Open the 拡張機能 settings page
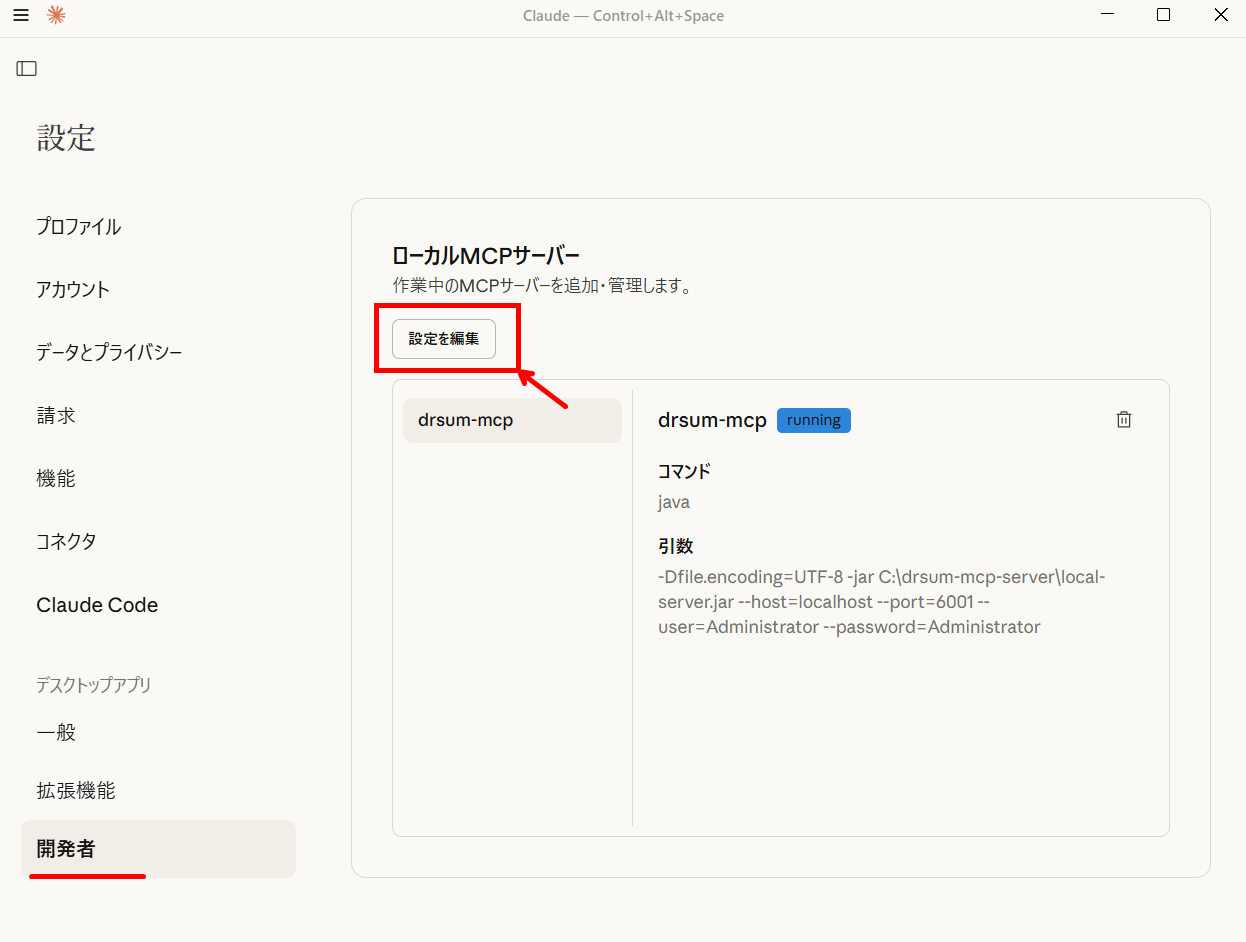Screen dimensions: 1246x942 pyautogui.click(x=76, y=791)
